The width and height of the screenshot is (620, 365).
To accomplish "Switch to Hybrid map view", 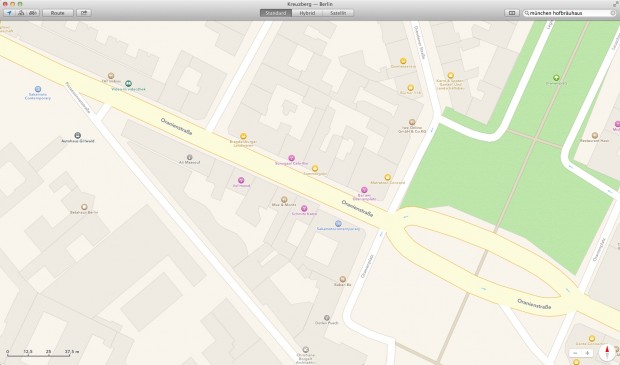I will [307, 13].
